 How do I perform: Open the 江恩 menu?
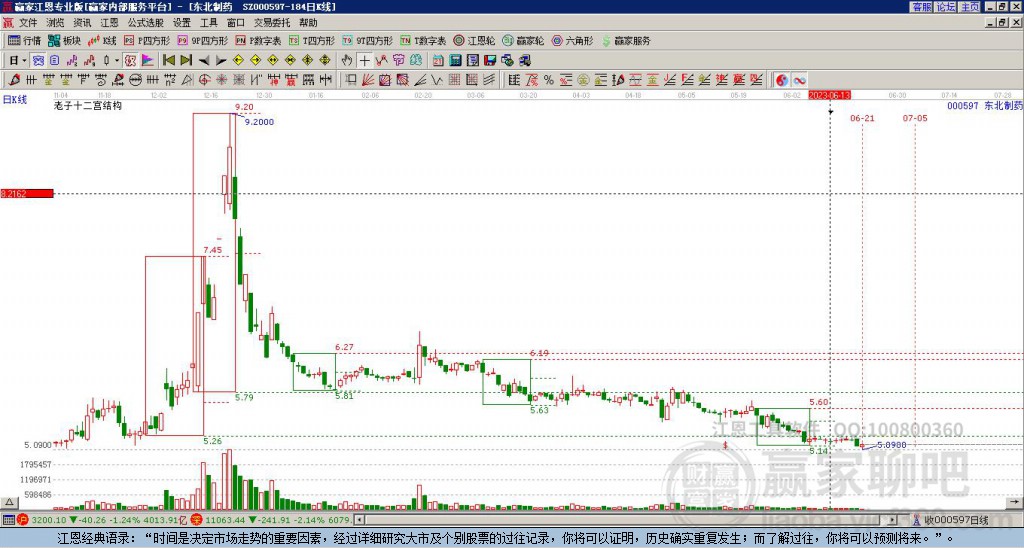pyautogui.click(x=109, y=22)
